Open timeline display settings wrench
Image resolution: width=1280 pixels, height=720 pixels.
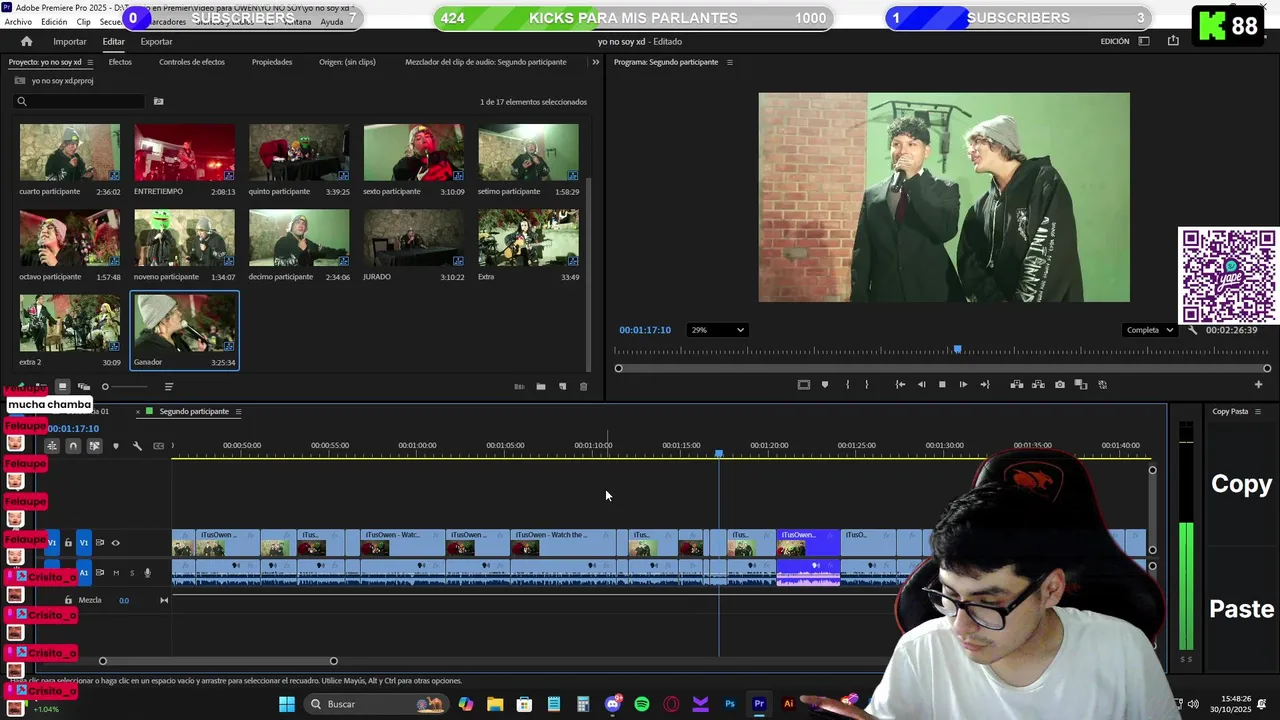click(137, 446)
